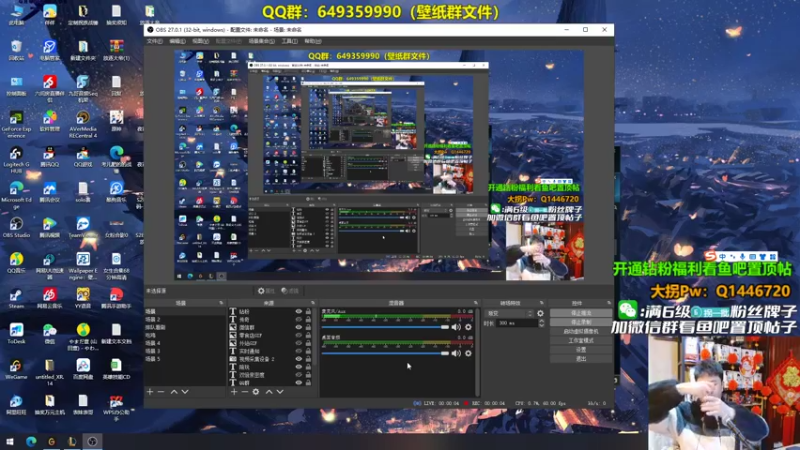Open Logitech G HUB desktop shortcut
800x450 pixels.
pyautogui.click(x=16, y=159)
